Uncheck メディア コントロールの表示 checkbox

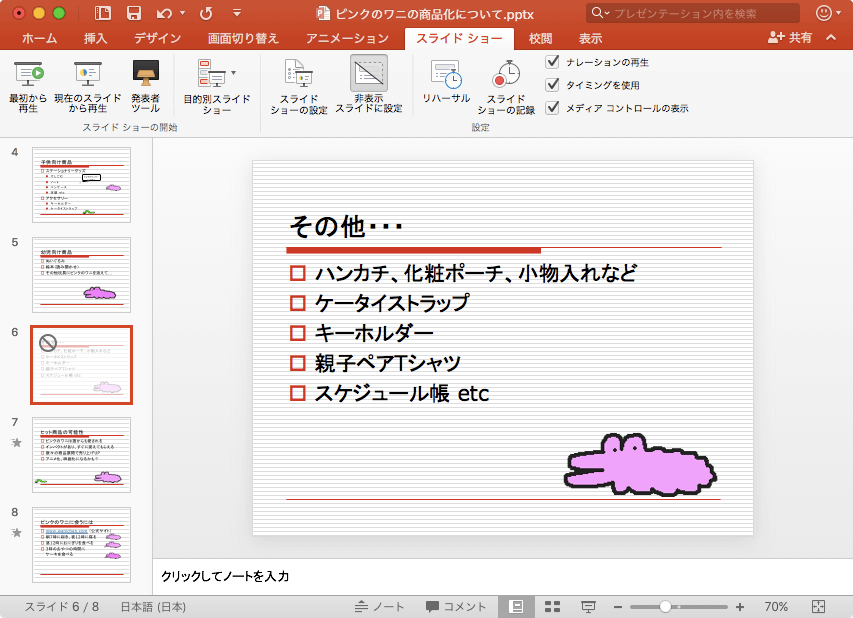pyautogui.click(x=552, y=107)
